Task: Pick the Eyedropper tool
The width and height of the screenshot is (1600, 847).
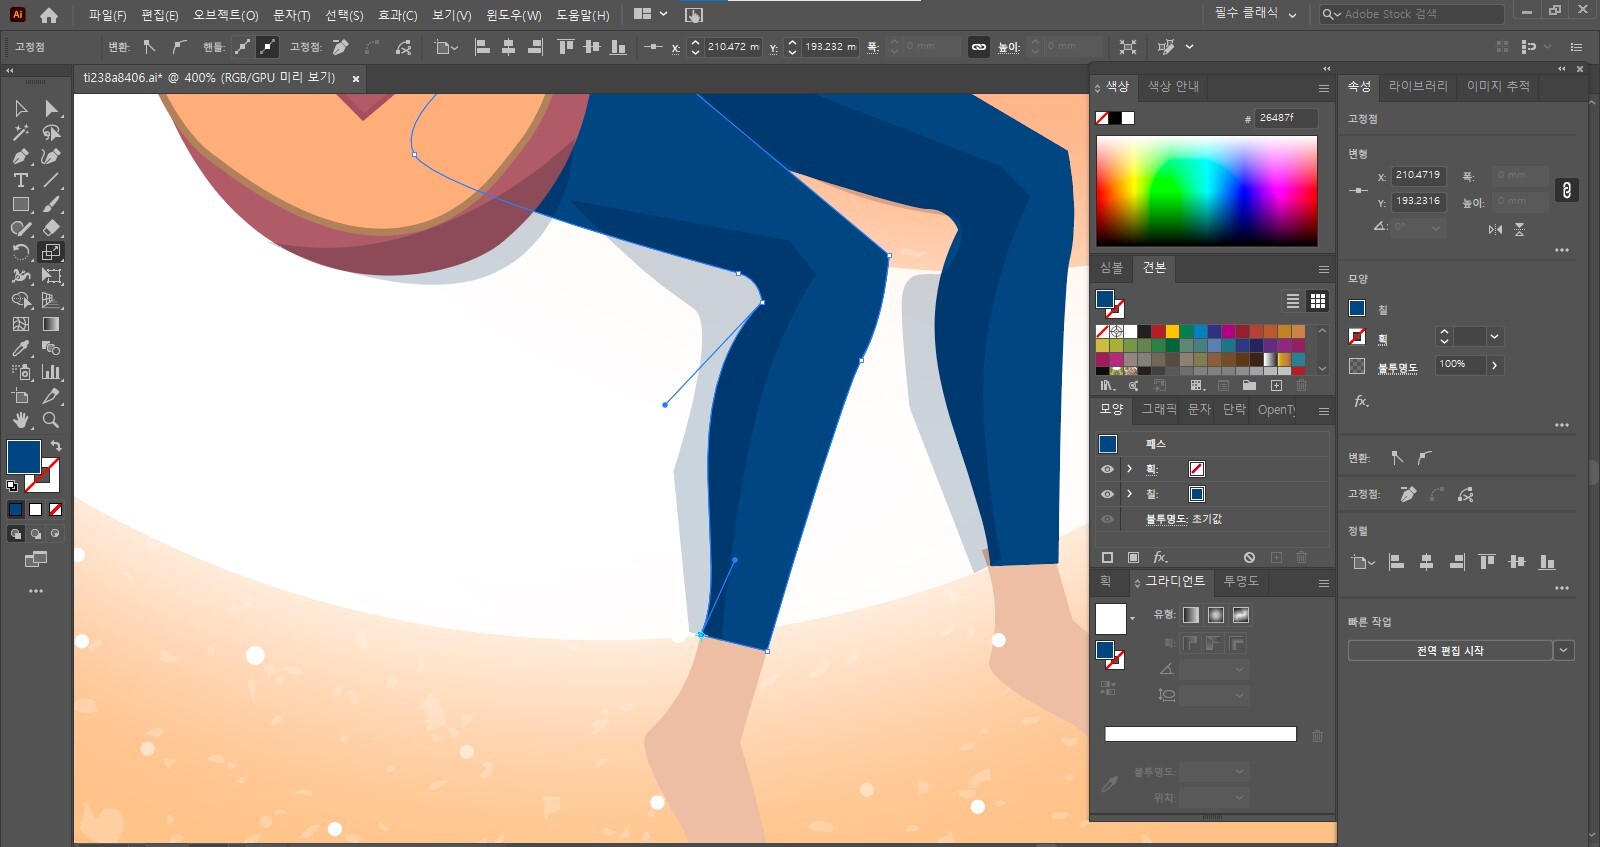Action: (20, 348)
